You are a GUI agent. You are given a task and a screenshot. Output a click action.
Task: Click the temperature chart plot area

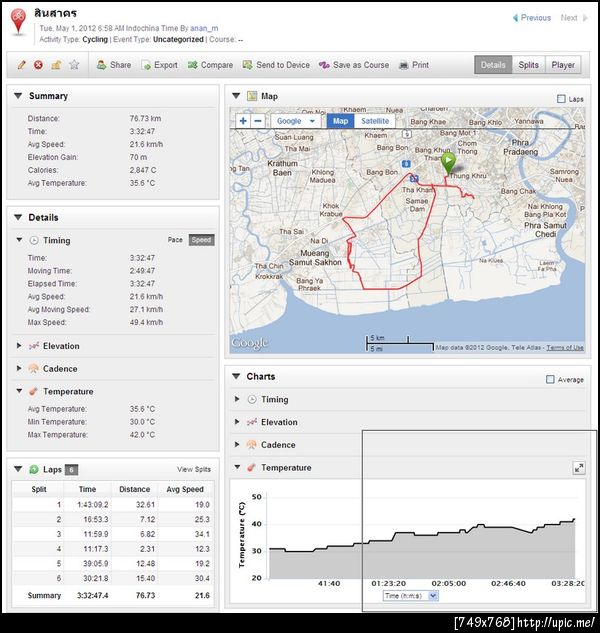point(422,537)
